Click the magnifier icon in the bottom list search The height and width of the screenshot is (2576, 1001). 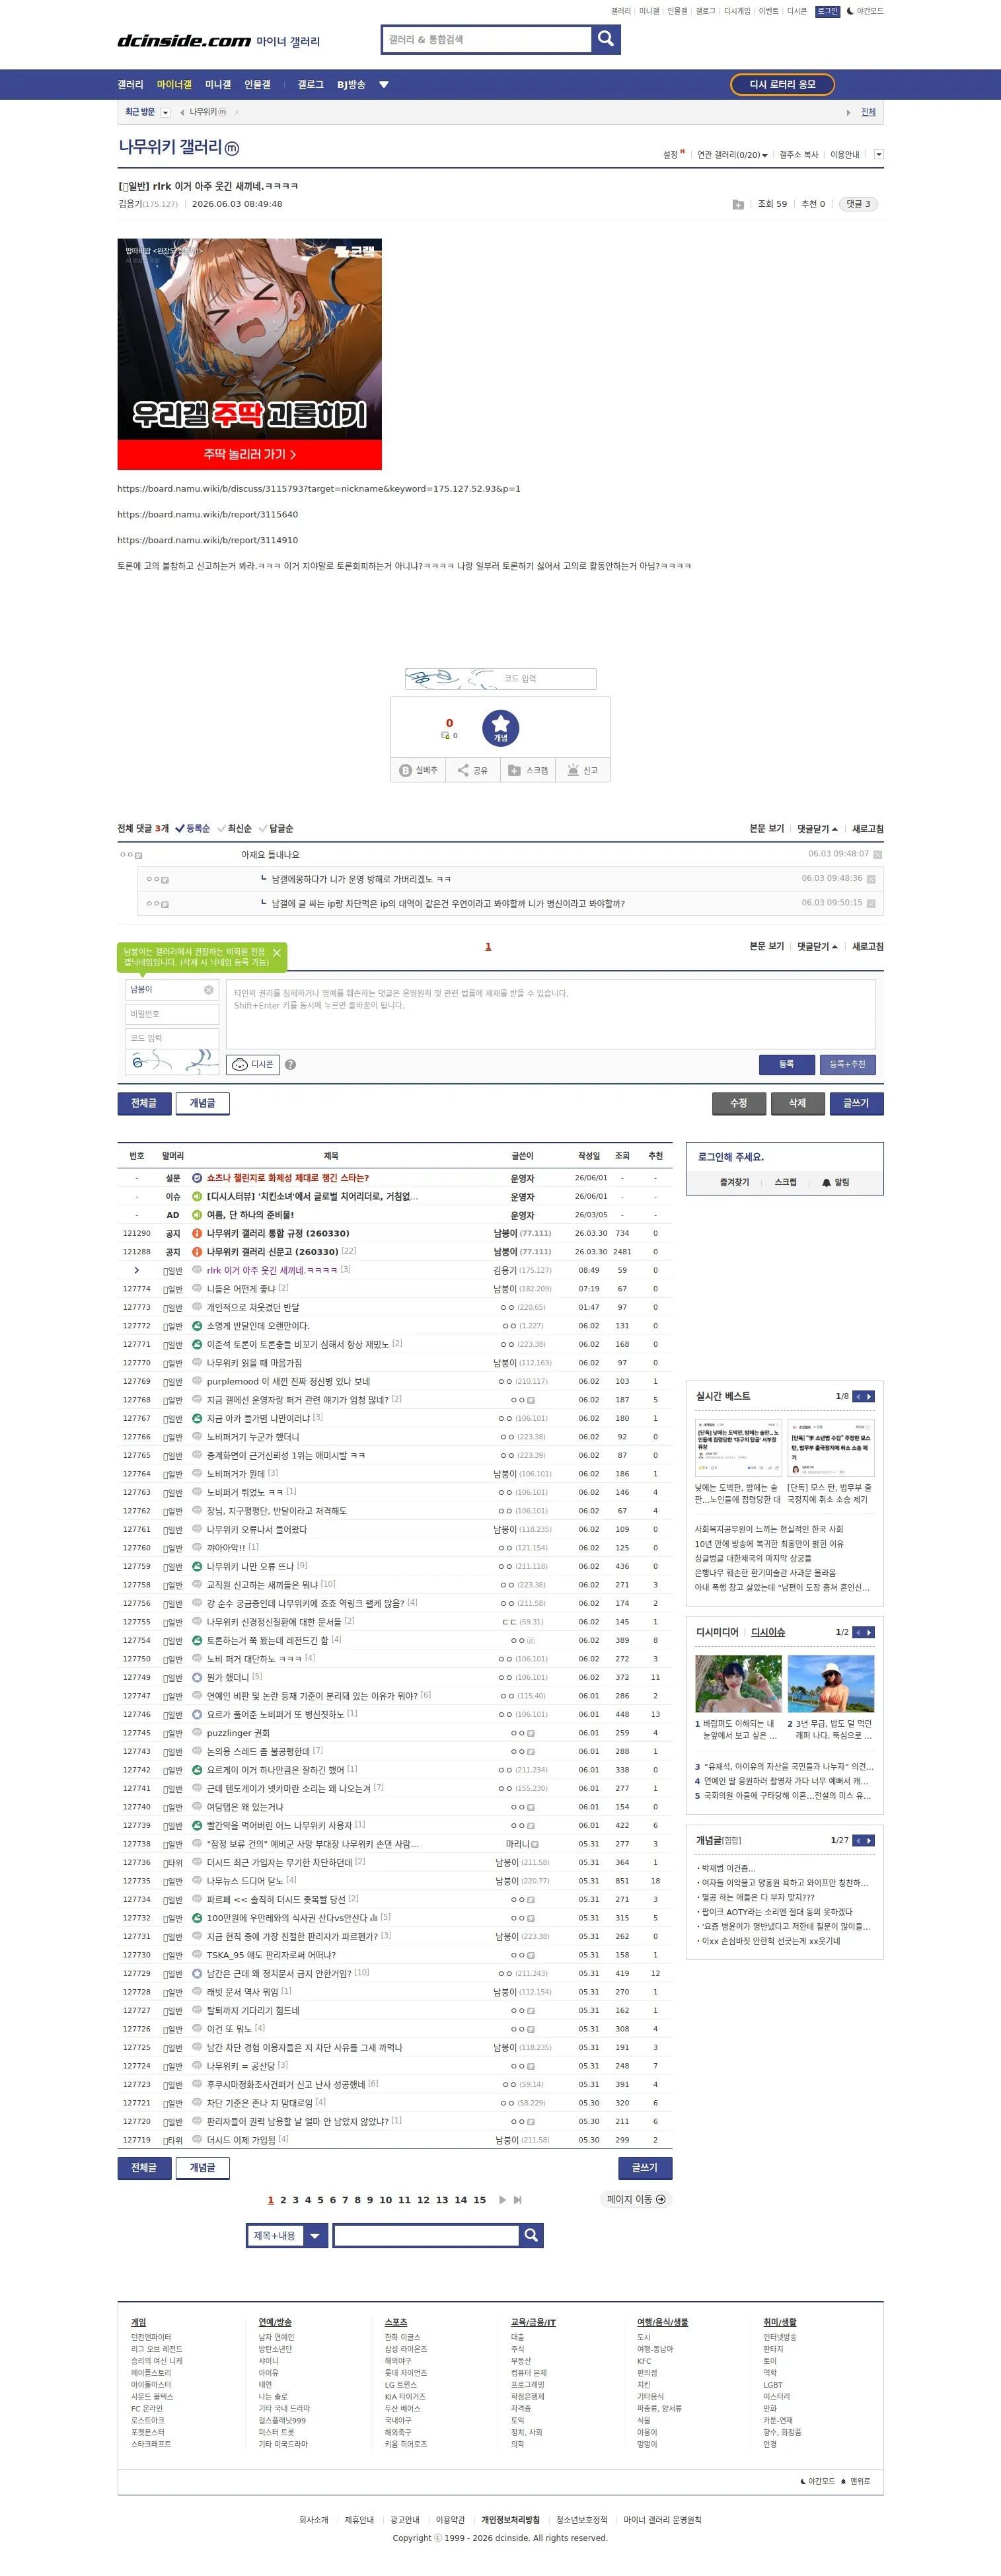(x=531, y=2235)
